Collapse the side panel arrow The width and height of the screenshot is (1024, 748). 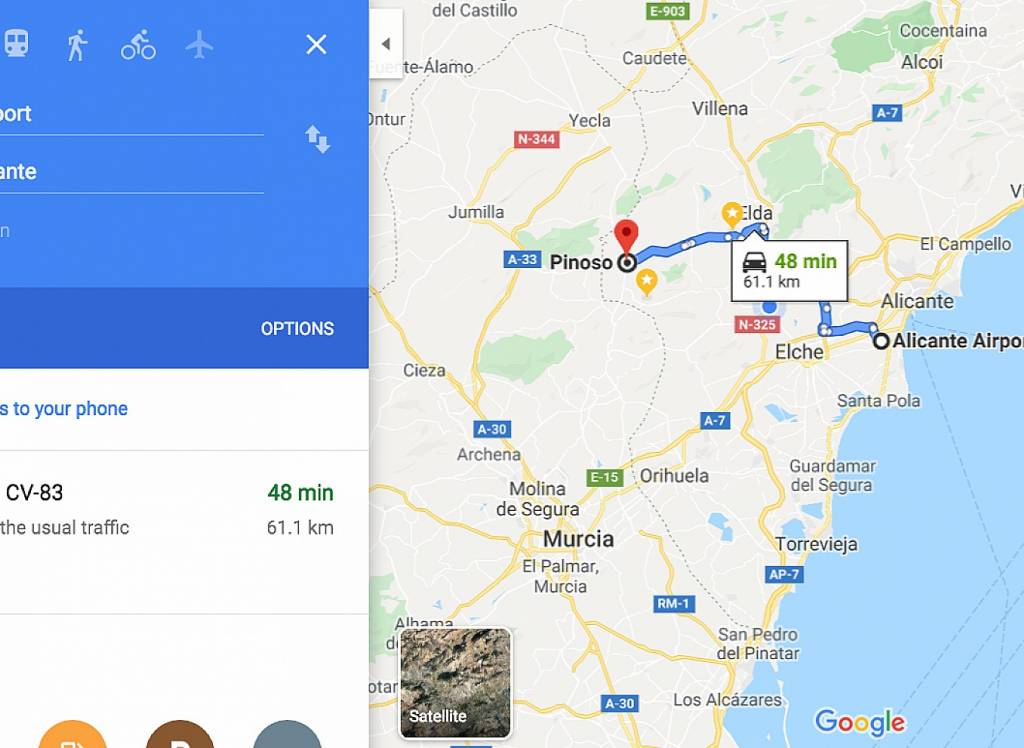[386, 44]
